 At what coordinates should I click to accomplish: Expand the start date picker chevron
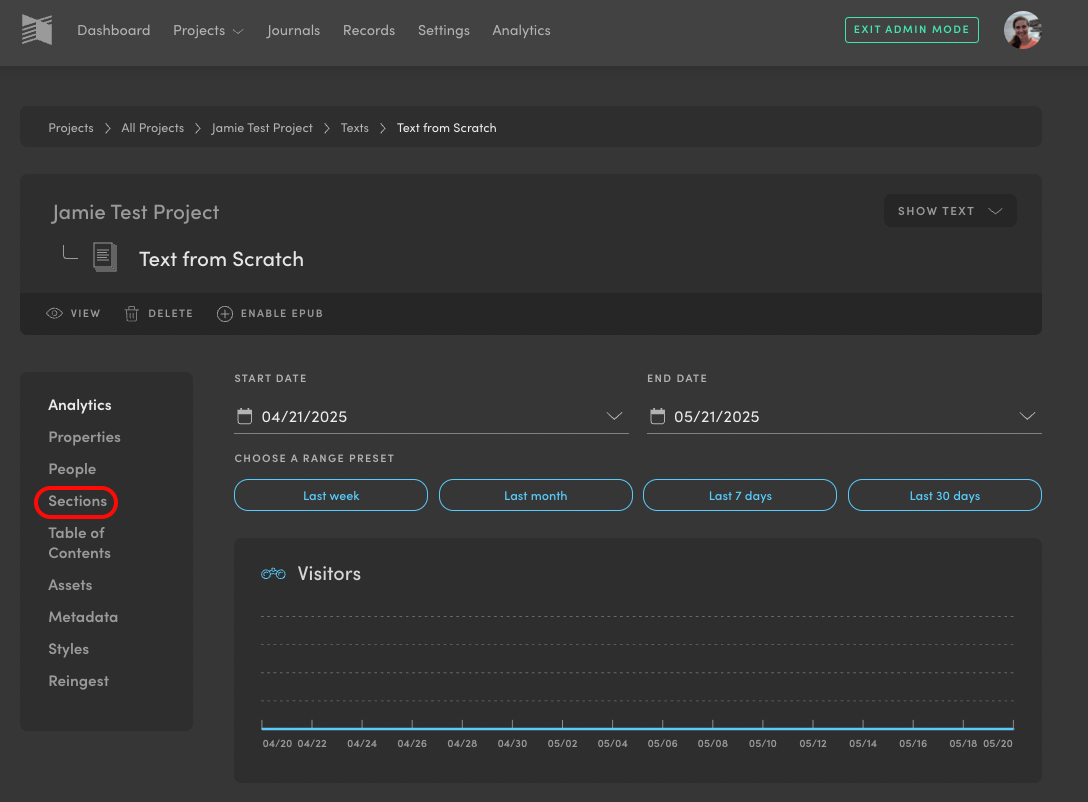(614, 417)
